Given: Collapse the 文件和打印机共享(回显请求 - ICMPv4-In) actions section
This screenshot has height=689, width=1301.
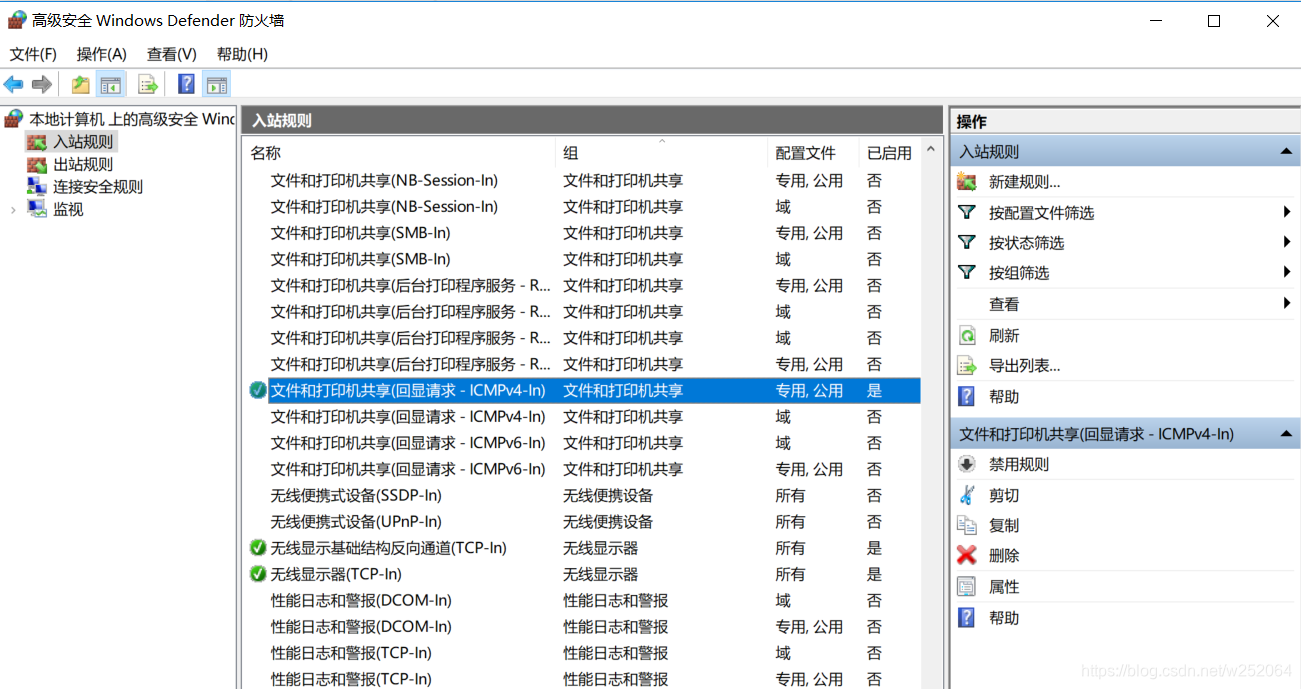Looking at the screenshot, I should pos(1286,434).
